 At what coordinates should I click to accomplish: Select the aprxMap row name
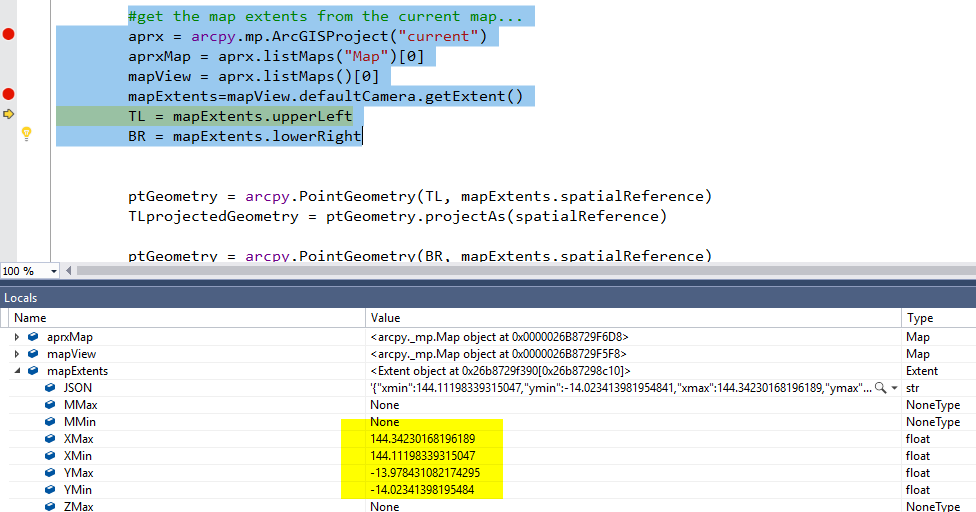pos(70,337)
